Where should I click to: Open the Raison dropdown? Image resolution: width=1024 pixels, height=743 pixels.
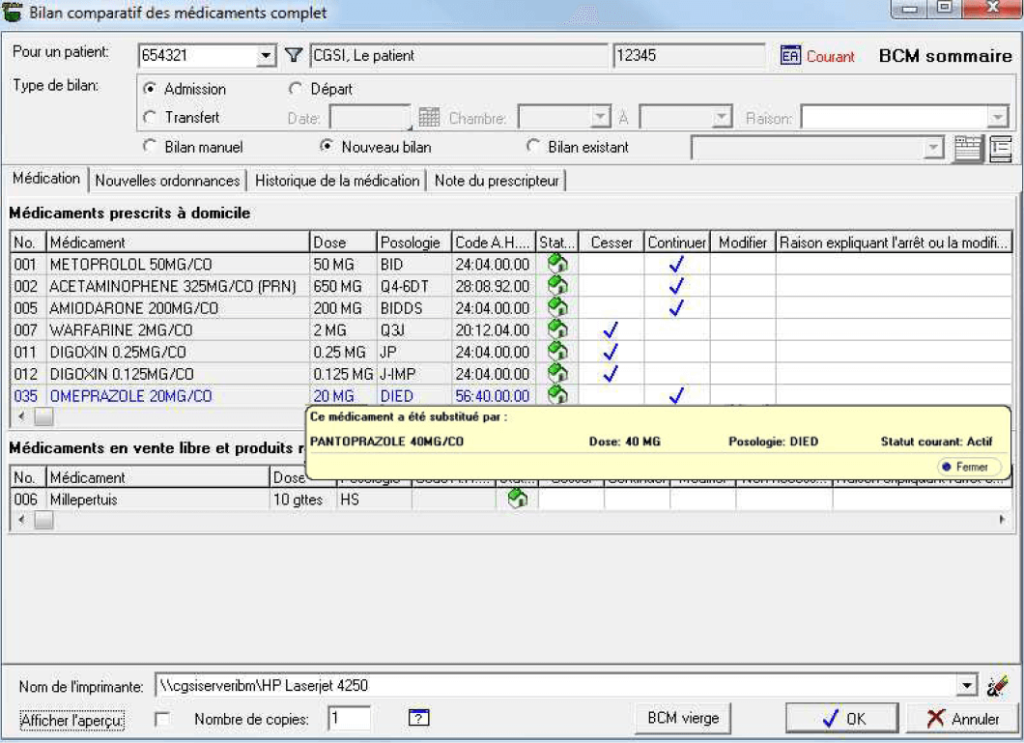[x=997, y=118]
